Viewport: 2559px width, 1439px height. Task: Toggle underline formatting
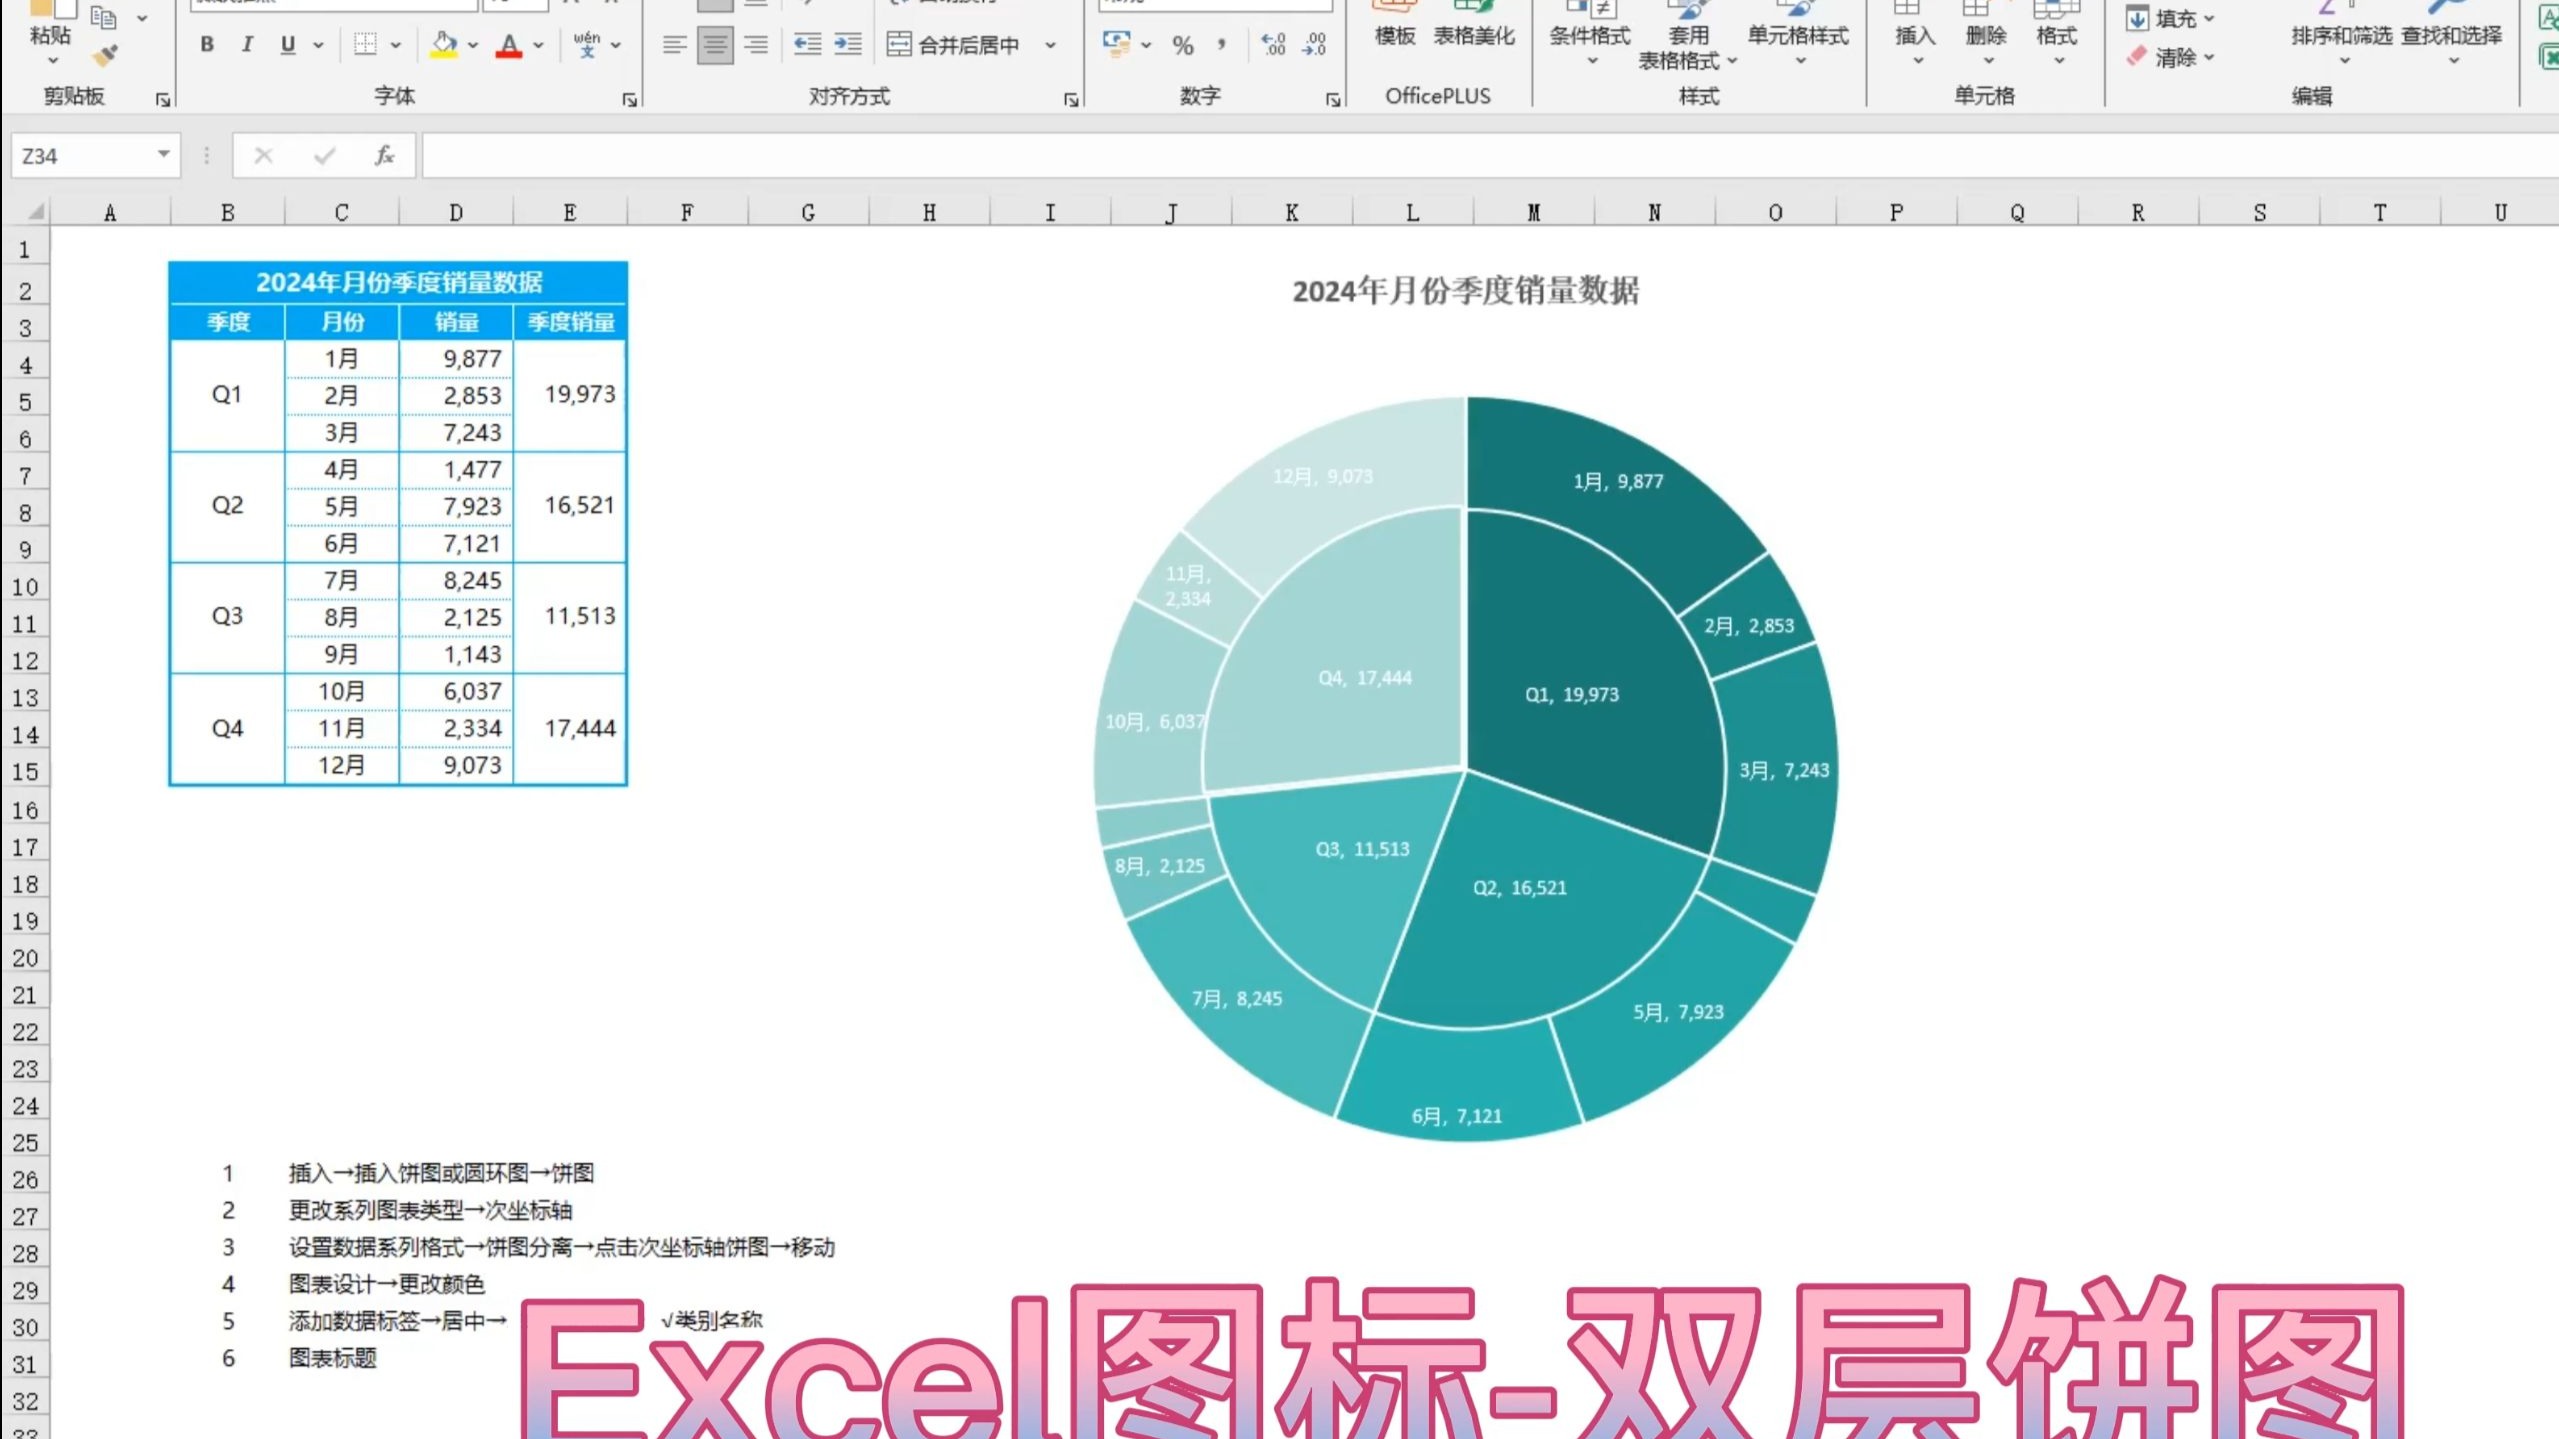click(x=287, y=44)
